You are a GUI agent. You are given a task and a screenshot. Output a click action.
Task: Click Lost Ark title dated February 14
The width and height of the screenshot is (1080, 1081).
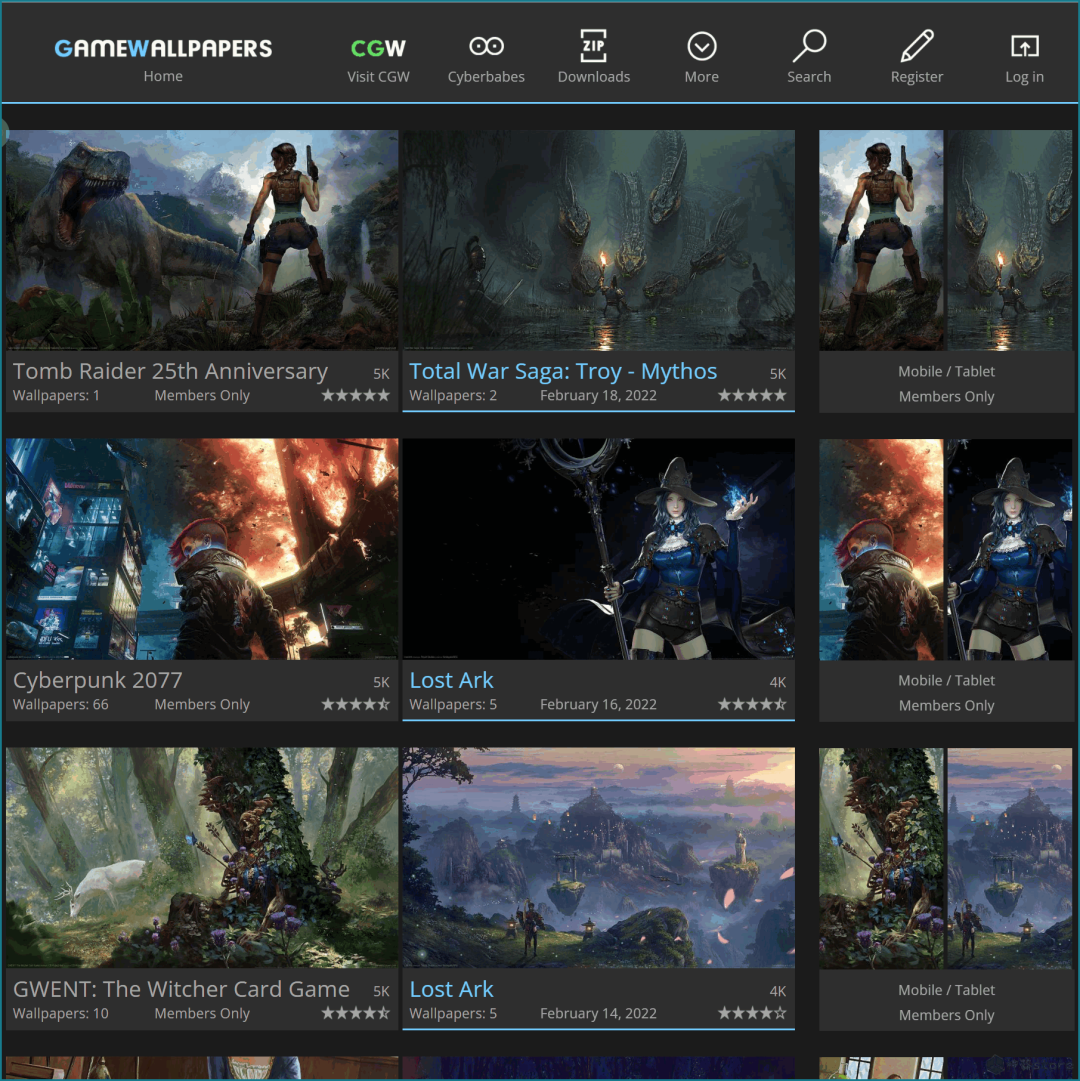click(x=451, y=989)
